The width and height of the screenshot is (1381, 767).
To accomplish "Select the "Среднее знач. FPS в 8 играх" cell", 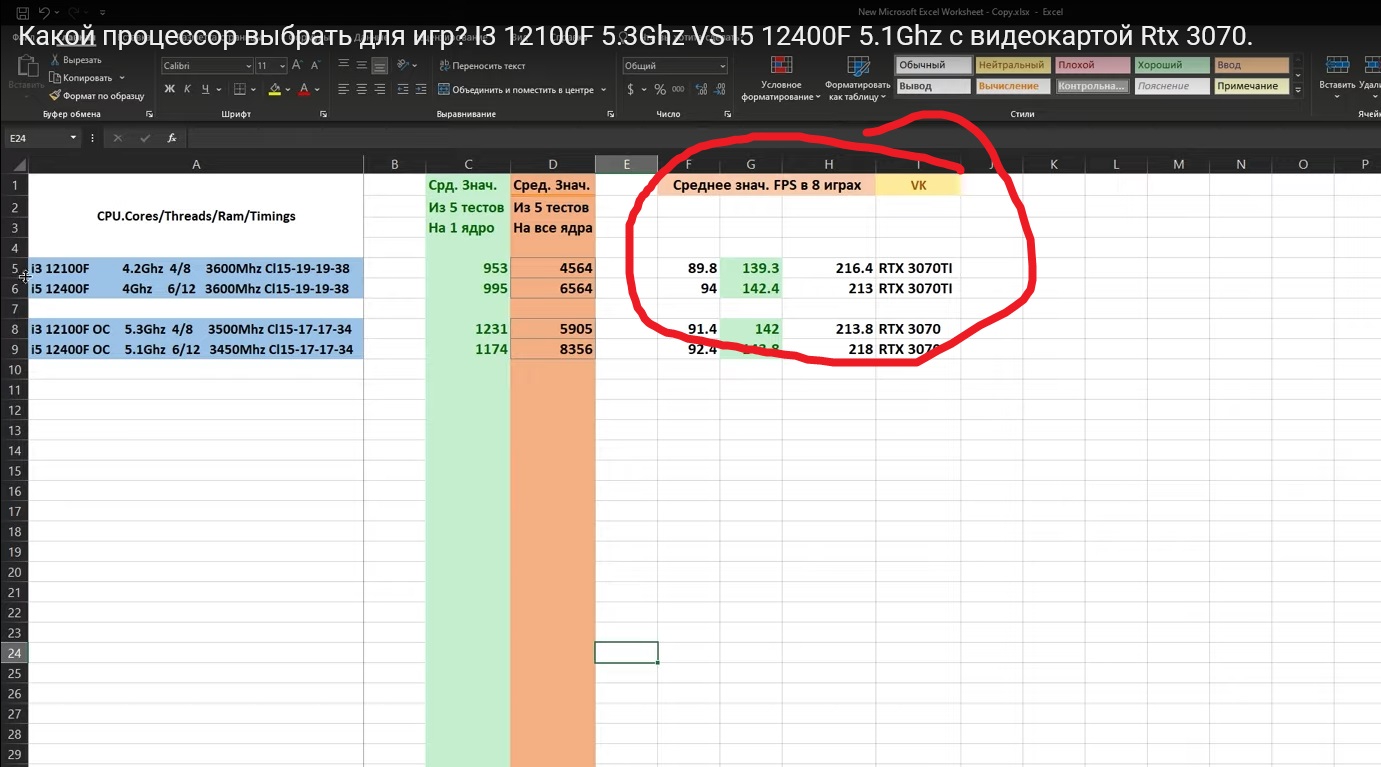I will click(767, 185).
